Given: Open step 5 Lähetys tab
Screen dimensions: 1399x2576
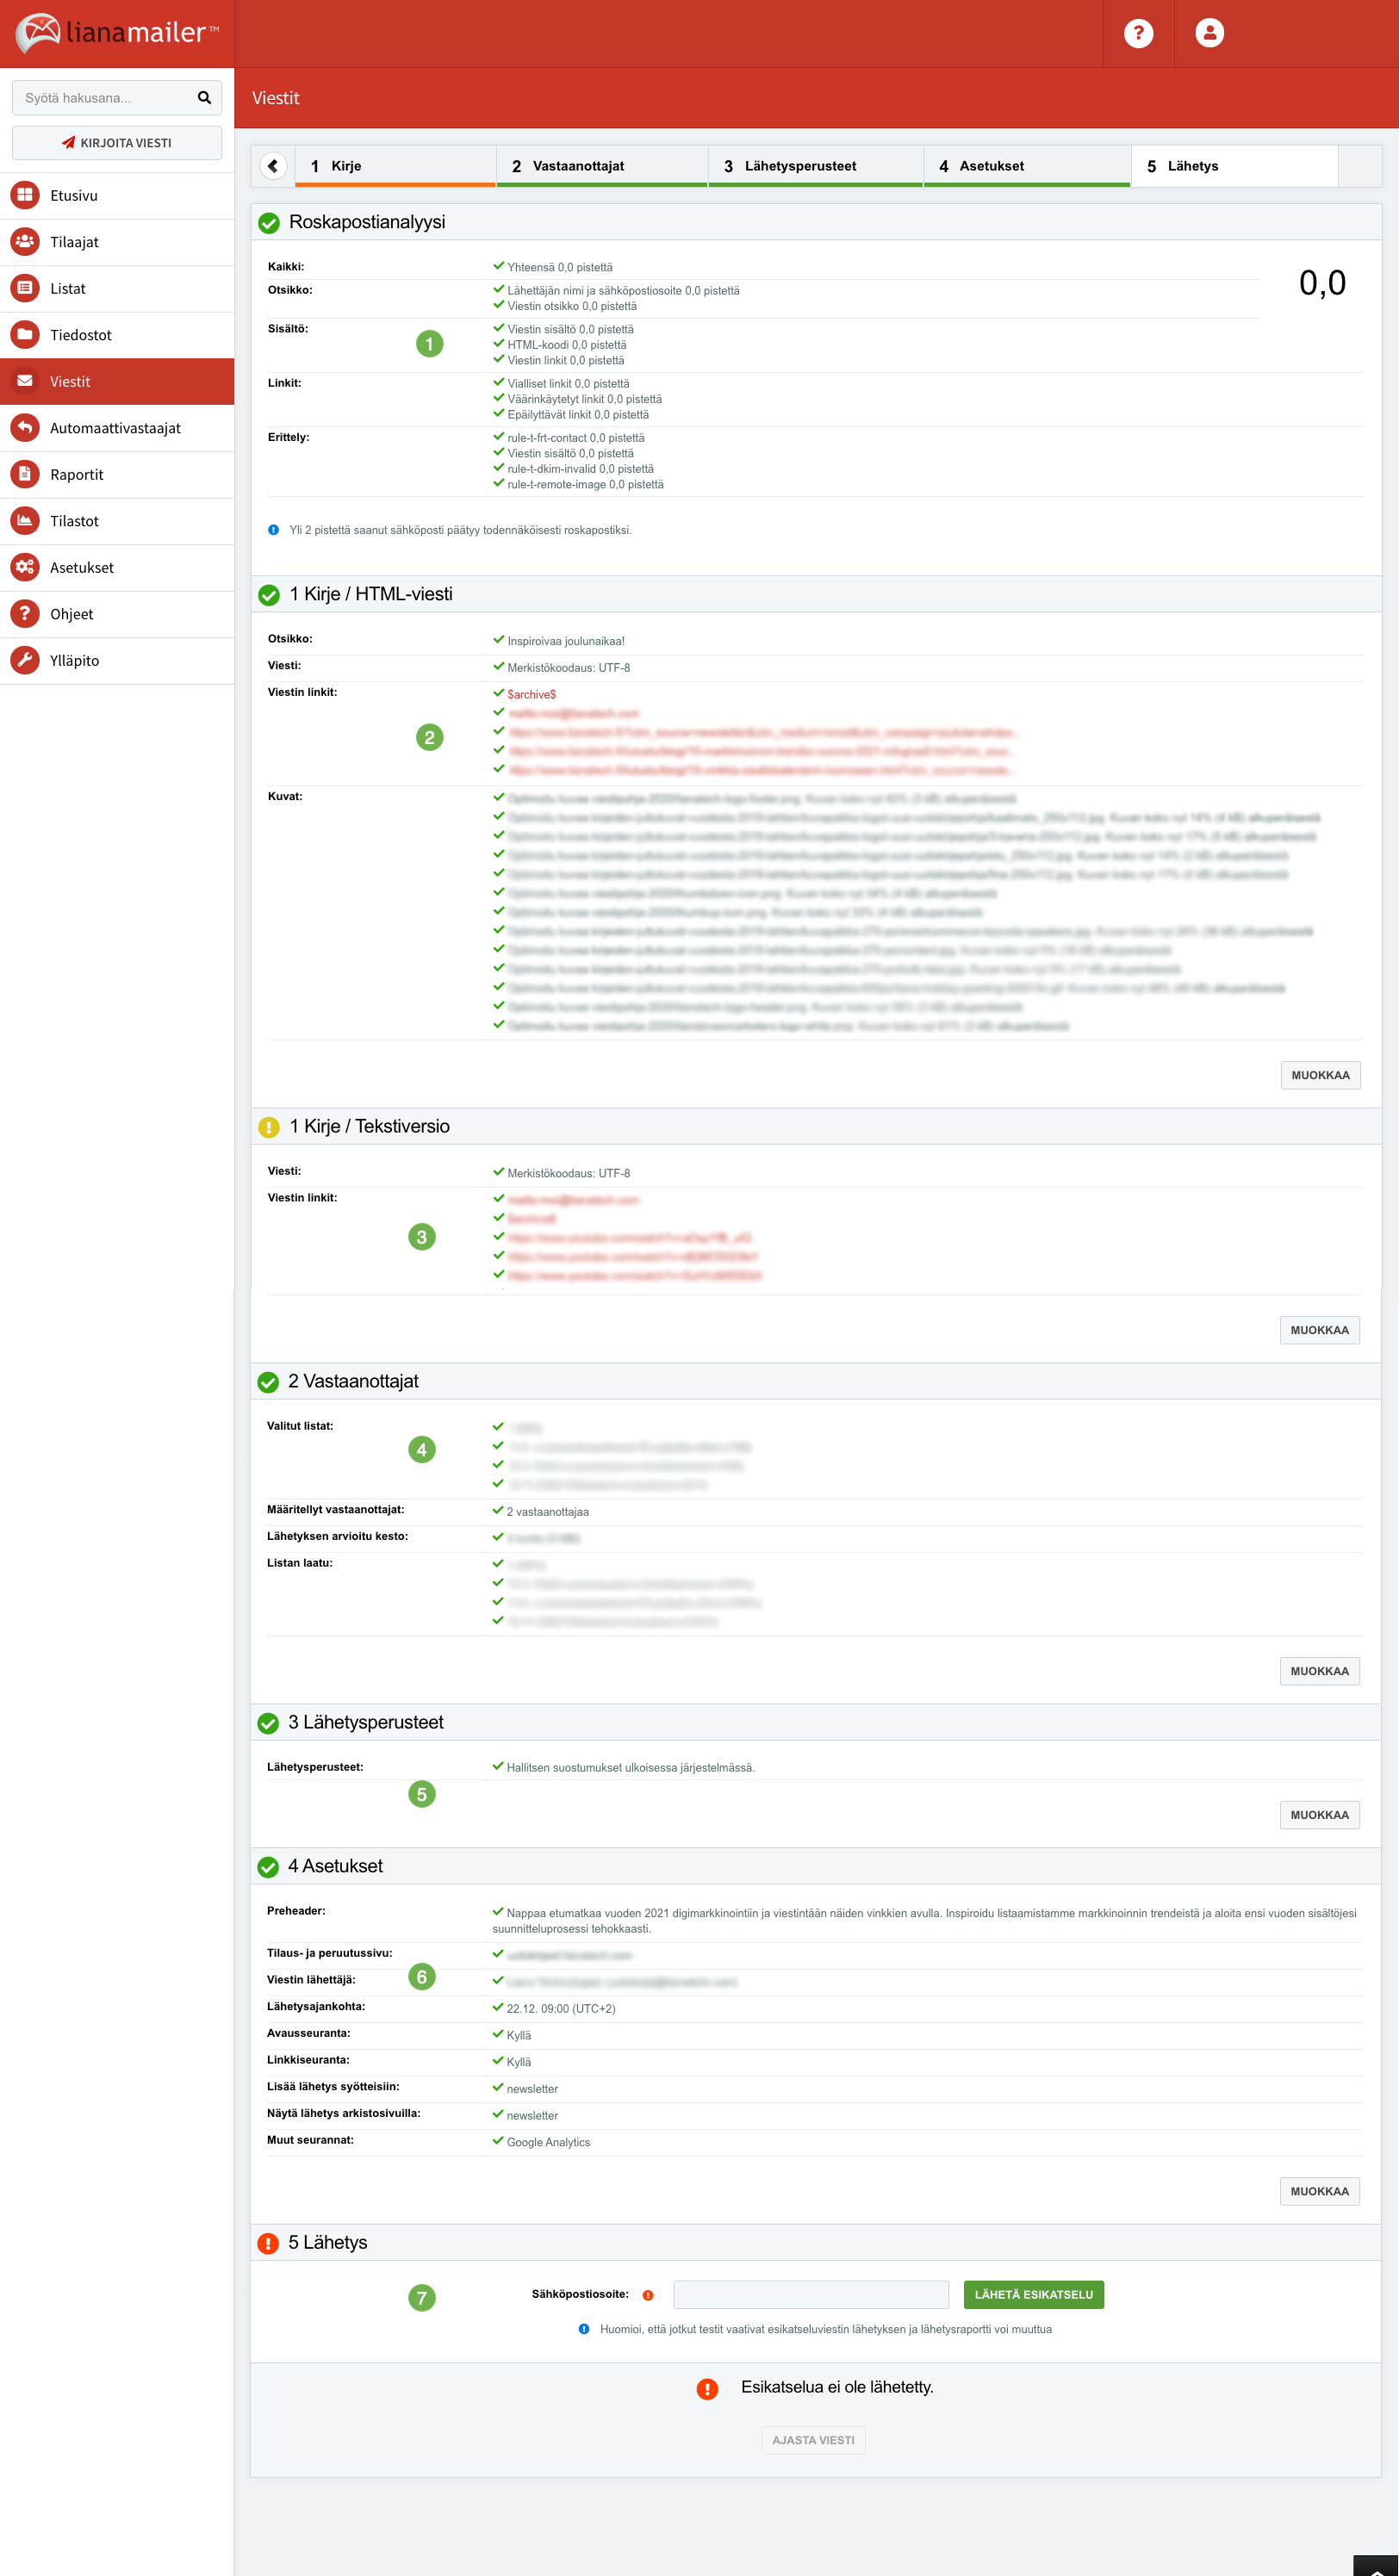Looking at the screenshot, I should [1234, 166].
